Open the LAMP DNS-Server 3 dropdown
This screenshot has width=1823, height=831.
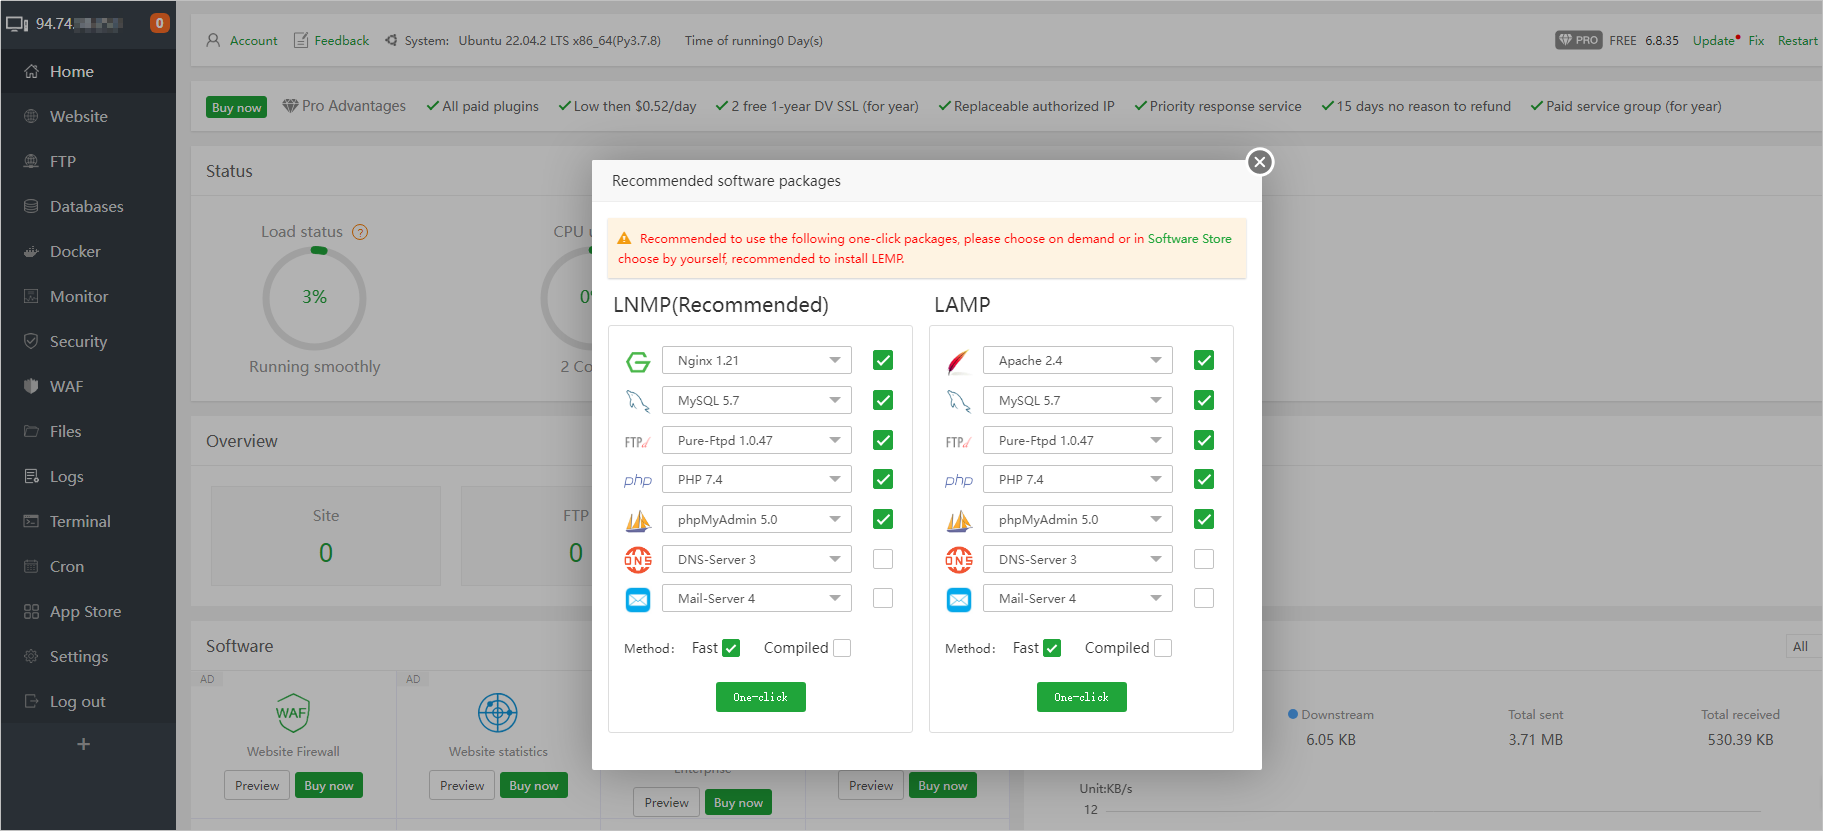[x=1078, y=559]
